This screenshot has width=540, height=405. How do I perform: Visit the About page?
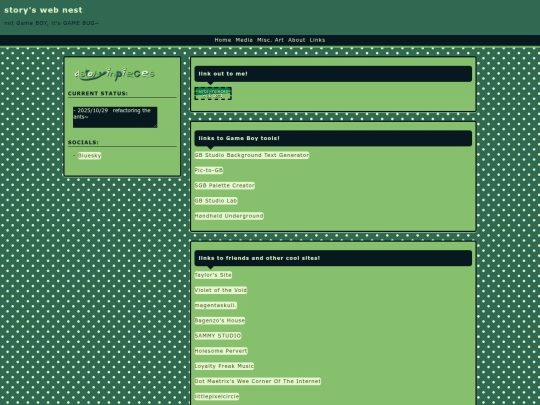297,40
